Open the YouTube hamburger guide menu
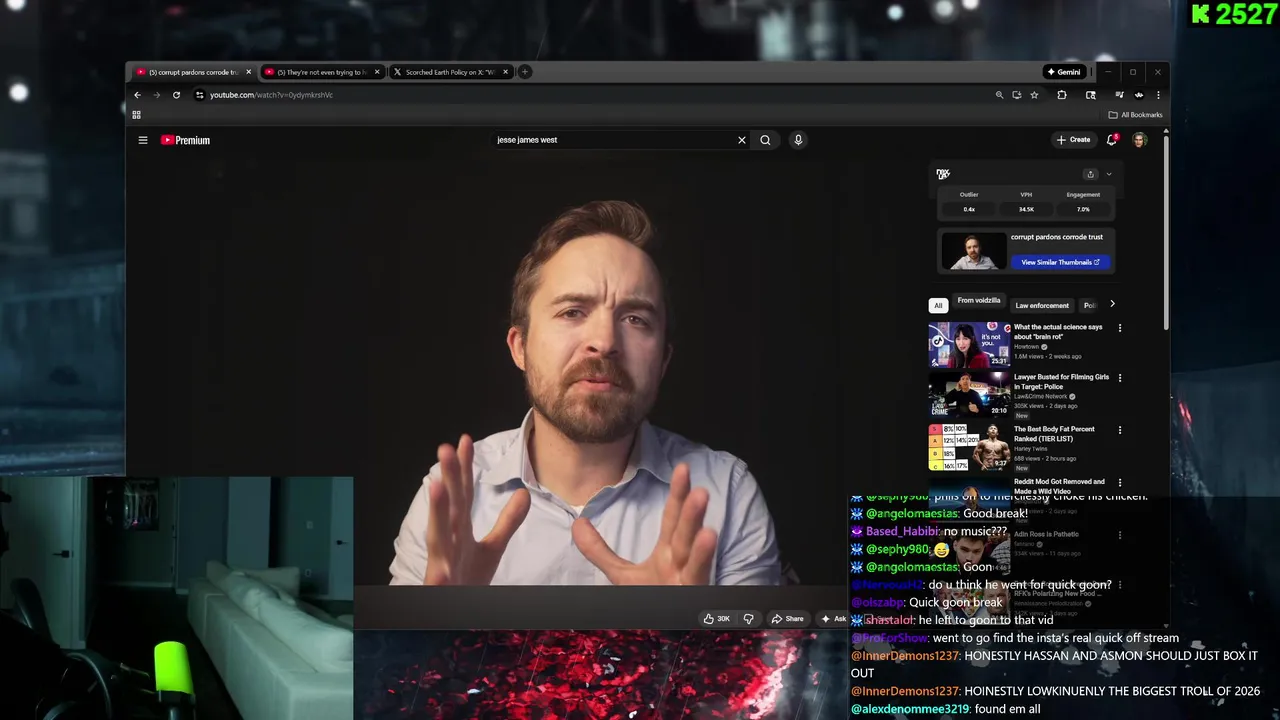 click(x=143, y=140)
